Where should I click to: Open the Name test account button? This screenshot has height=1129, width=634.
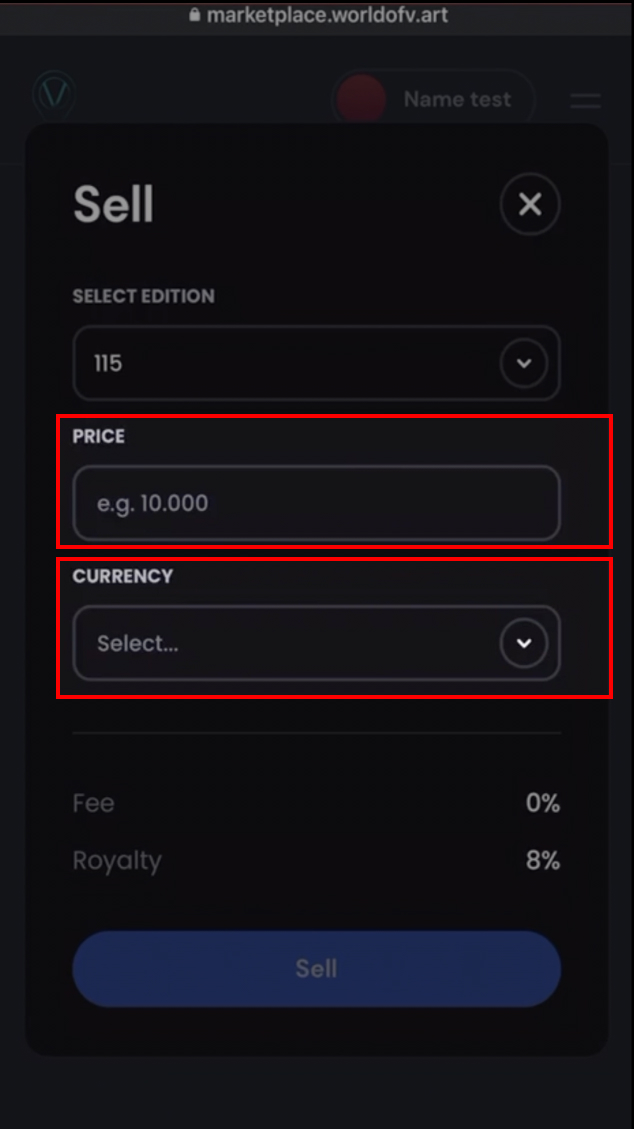click(434, 99)
